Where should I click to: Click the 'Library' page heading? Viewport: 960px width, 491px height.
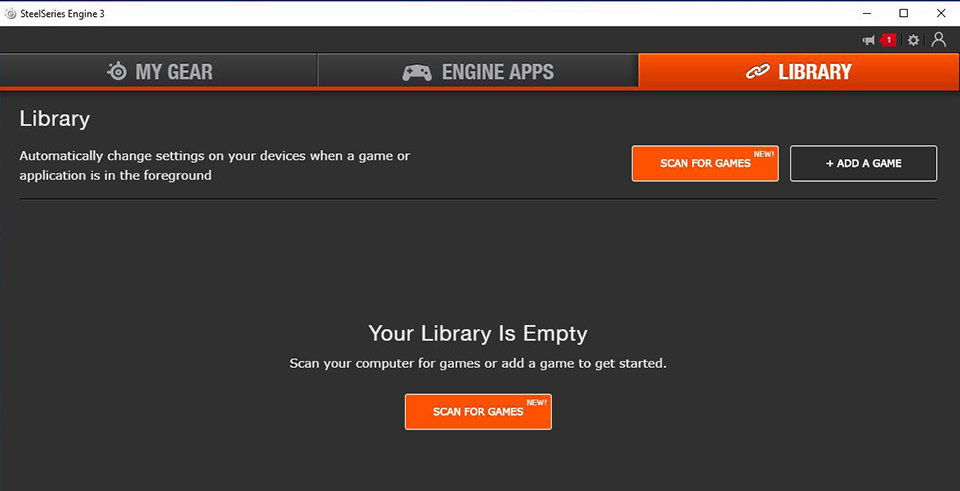tap(54, 119)
